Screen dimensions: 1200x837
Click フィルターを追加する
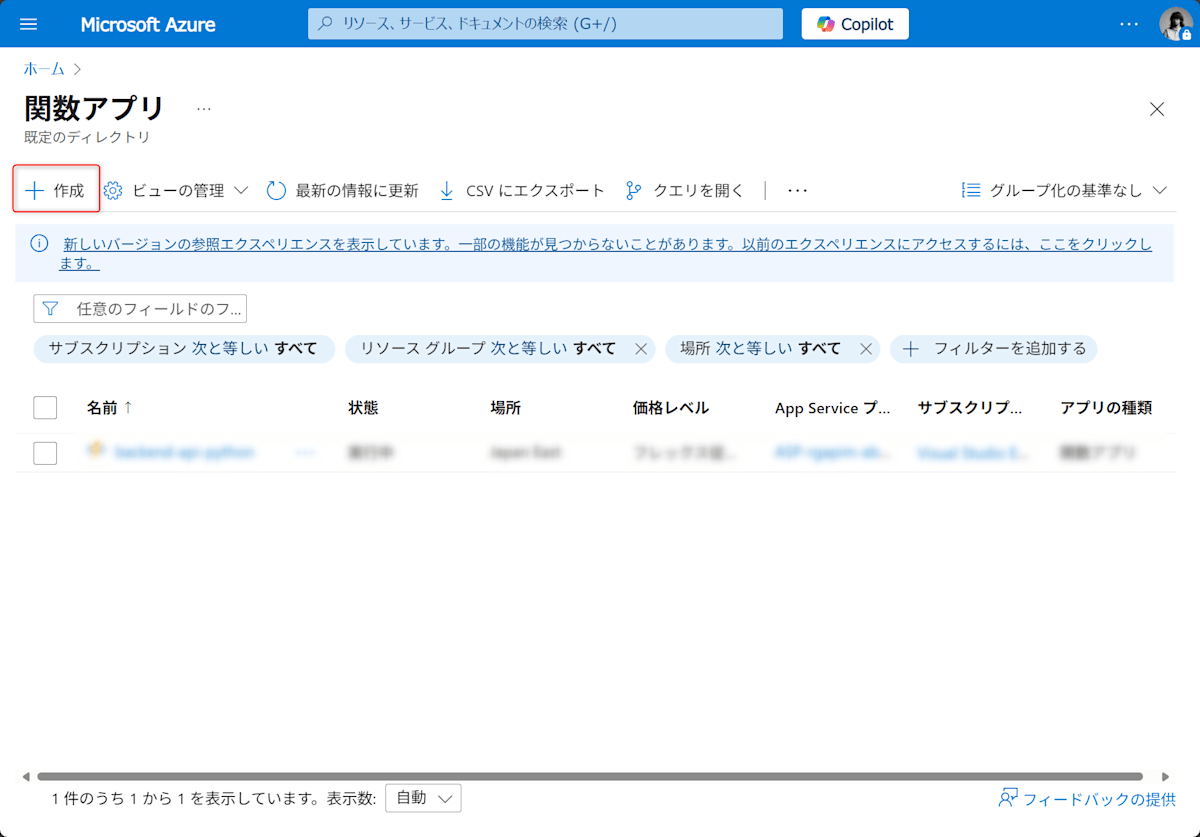(994, 348)
